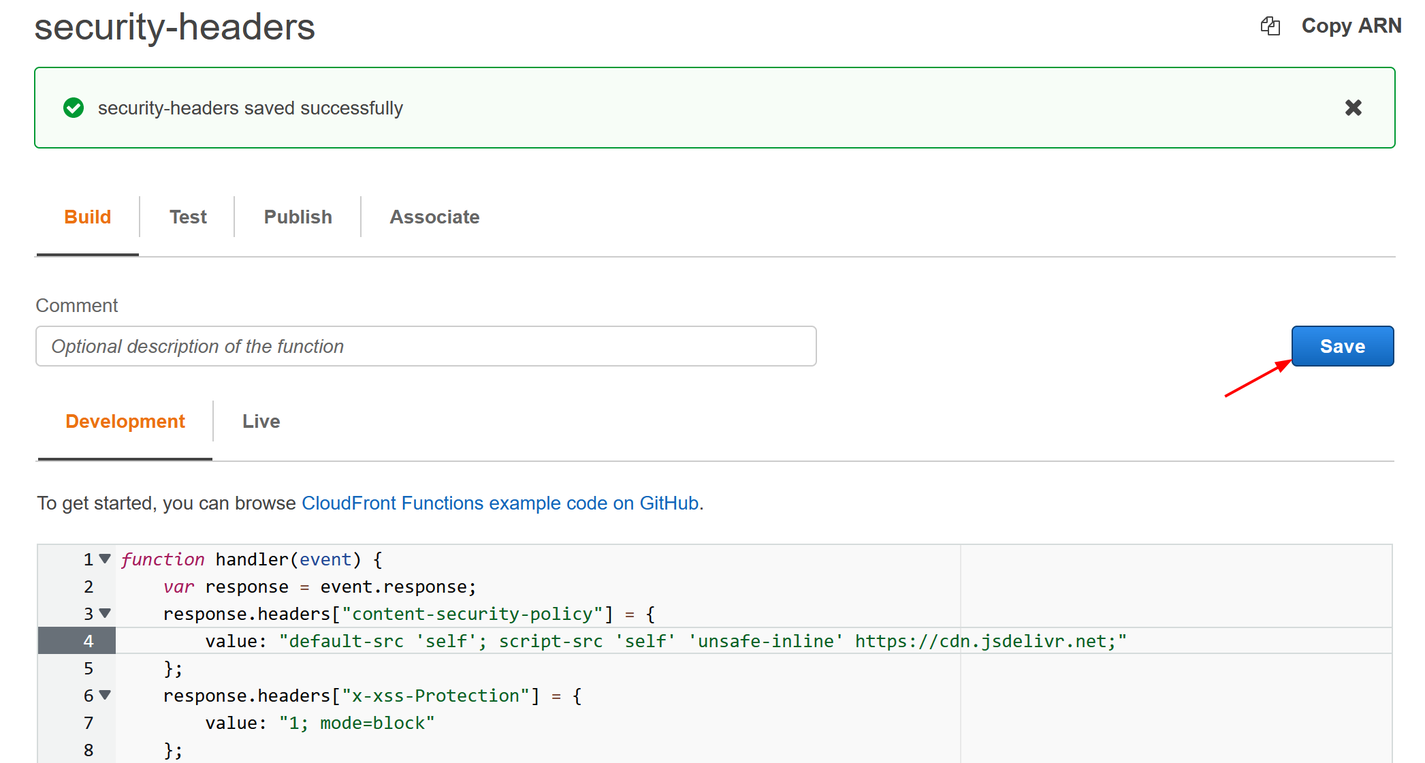Click the green success checkmark icon

[x=73, y=107]
